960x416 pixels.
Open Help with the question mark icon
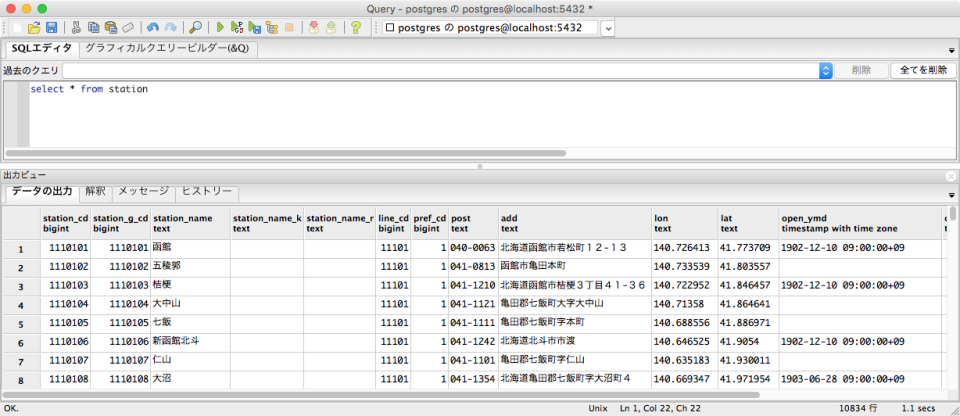[x=355, y=28]
